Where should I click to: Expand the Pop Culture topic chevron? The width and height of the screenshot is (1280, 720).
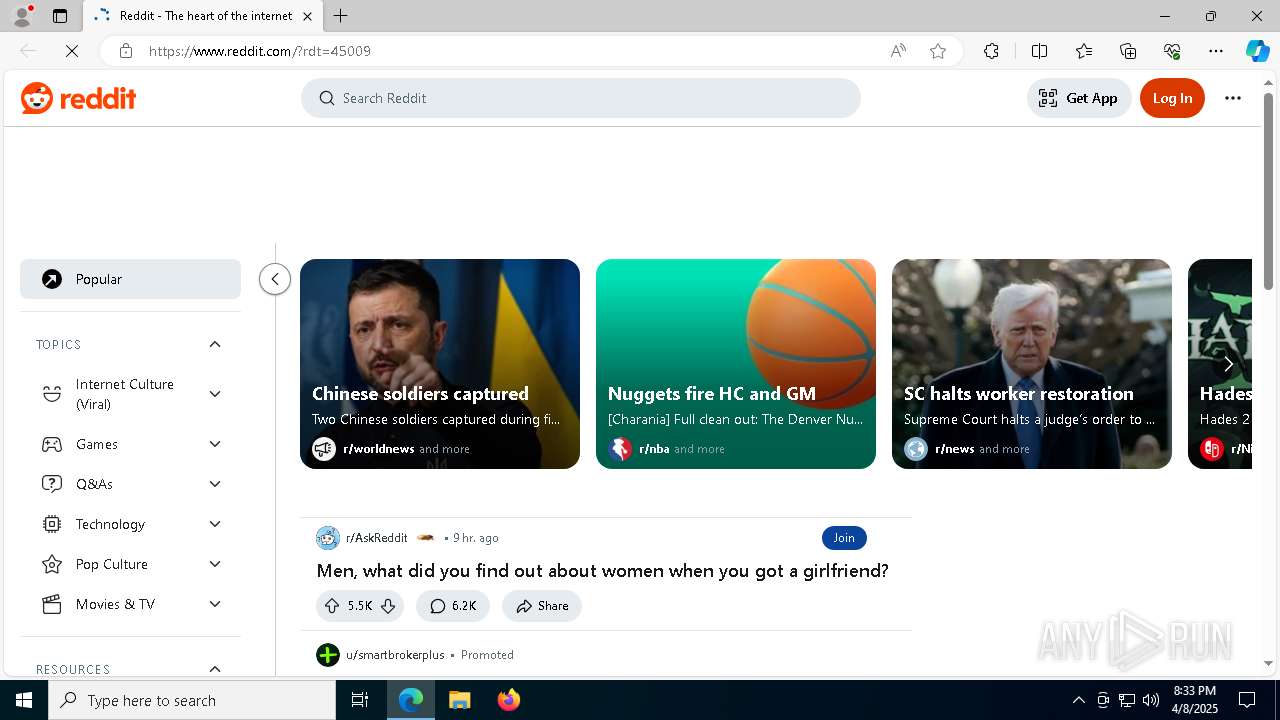pos(215,564)
